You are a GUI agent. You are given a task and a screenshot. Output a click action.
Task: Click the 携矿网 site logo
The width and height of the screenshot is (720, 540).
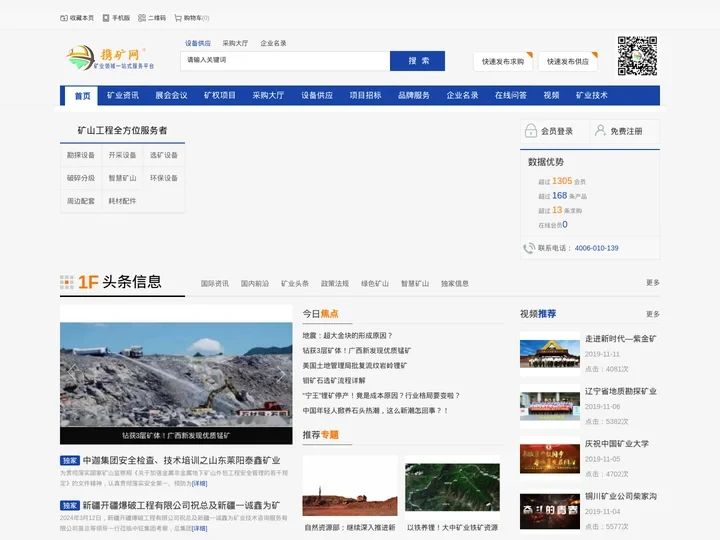click(110, 58)
